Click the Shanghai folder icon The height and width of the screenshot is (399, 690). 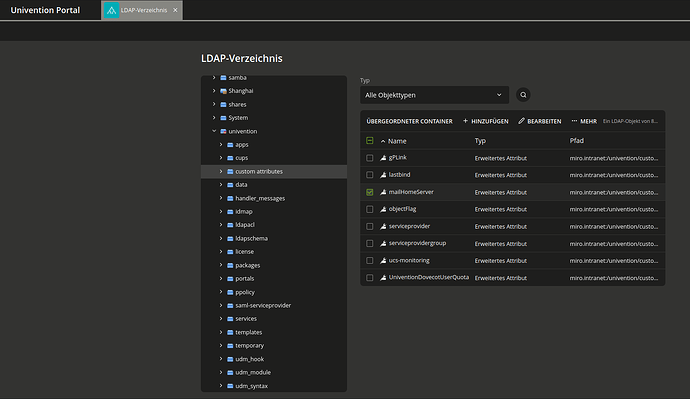point(223,91)
